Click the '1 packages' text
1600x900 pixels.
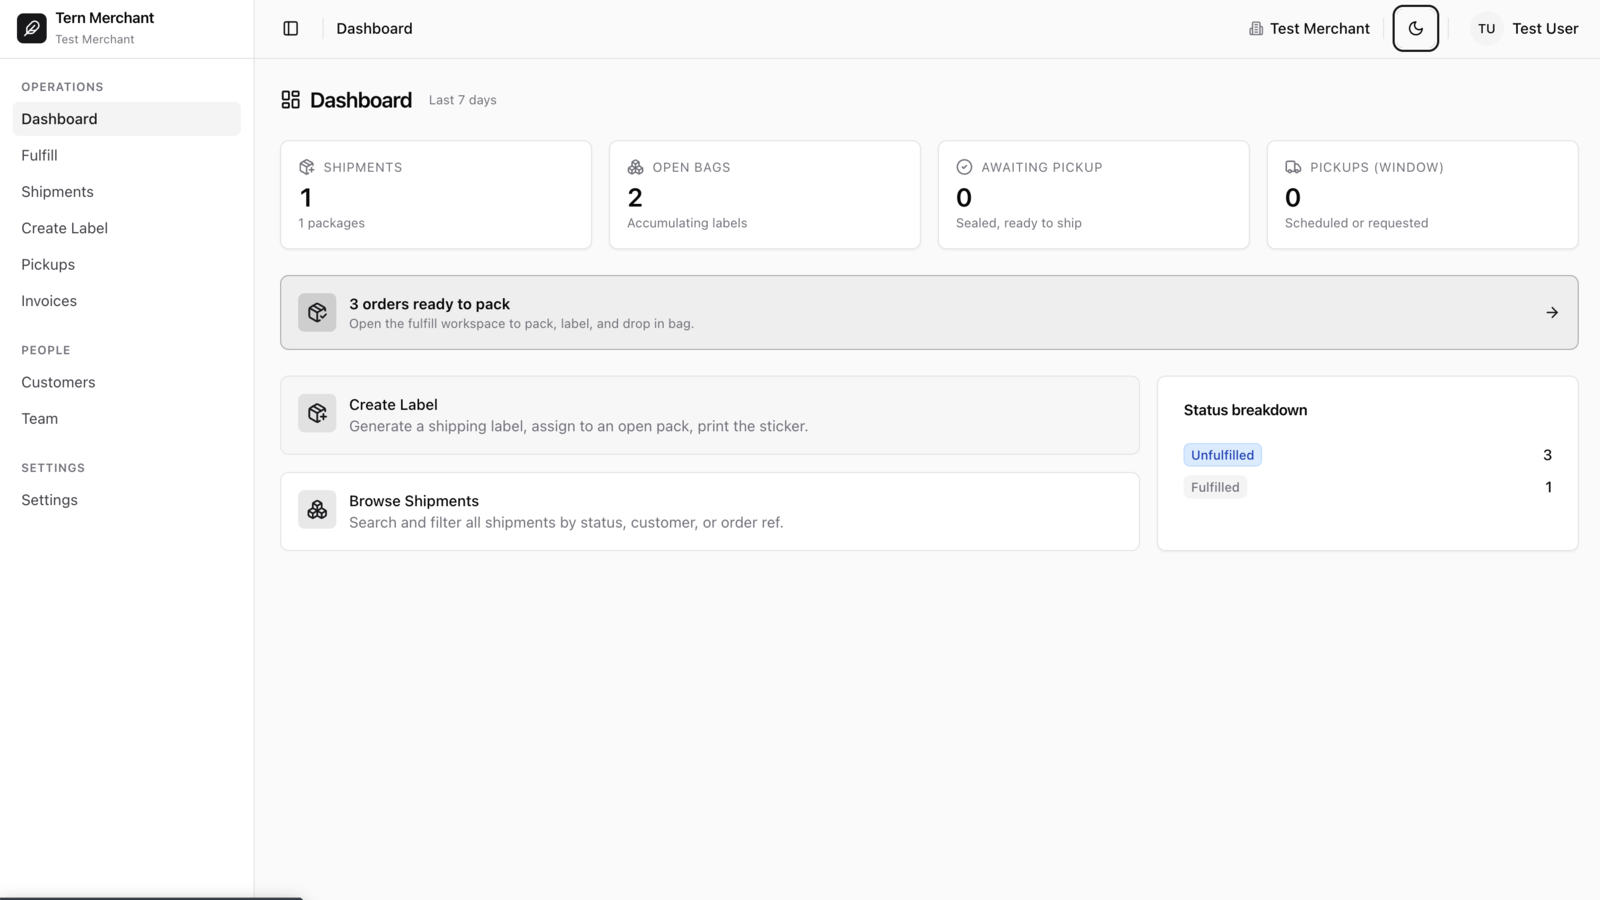click(x=332, y=223)
